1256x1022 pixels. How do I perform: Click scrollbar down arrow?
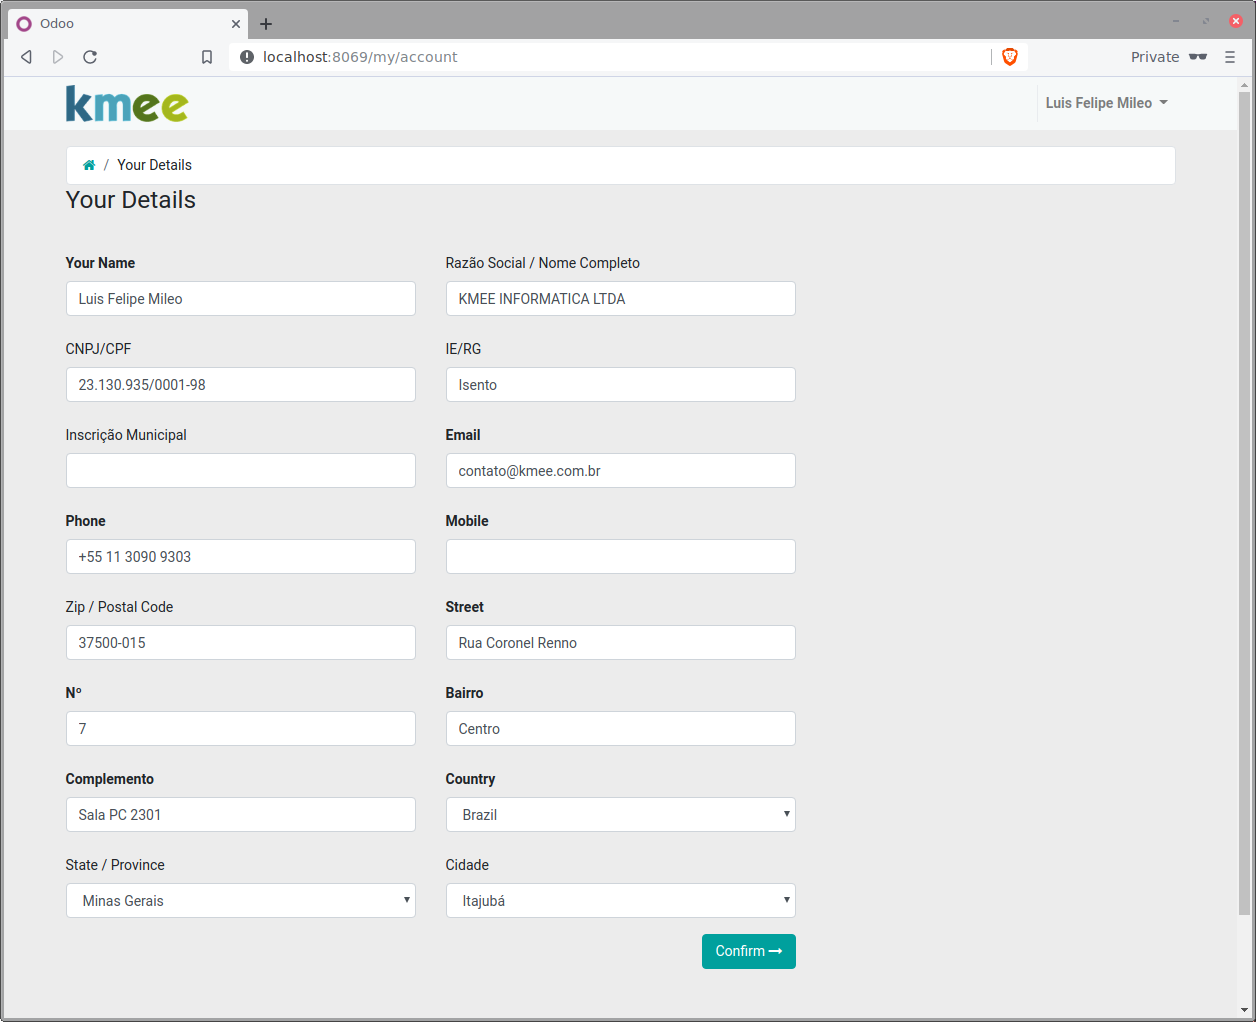click(1245, 1010)
